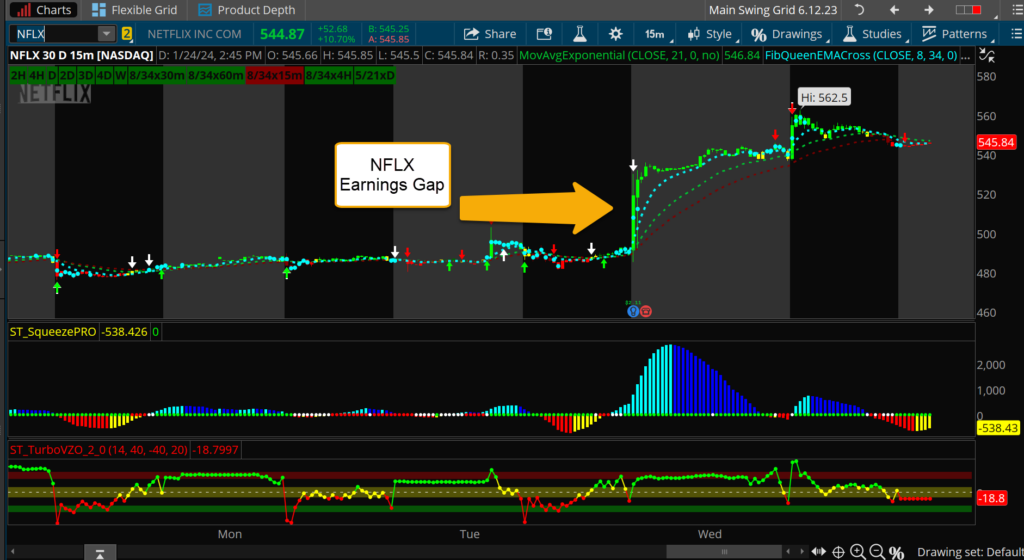Expand the symbol dropdown arrow

coord(105,34)
